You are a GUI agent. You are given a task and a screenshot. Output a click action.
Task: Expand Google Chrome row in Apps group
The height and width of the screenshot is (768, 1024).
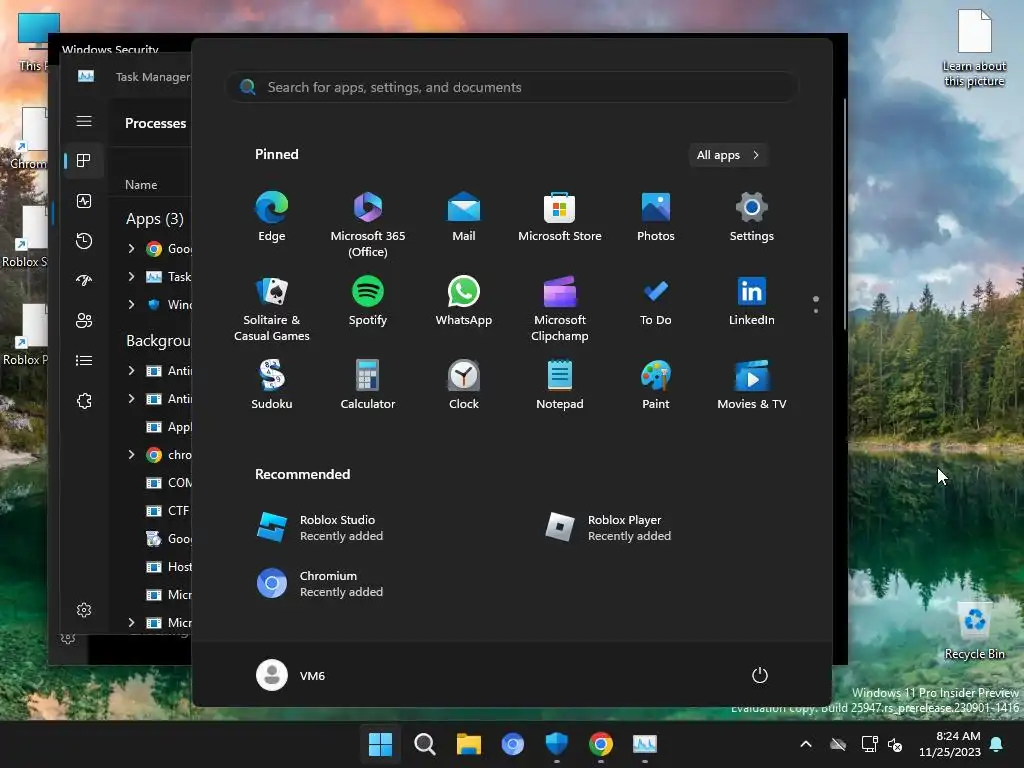[131, 248]
